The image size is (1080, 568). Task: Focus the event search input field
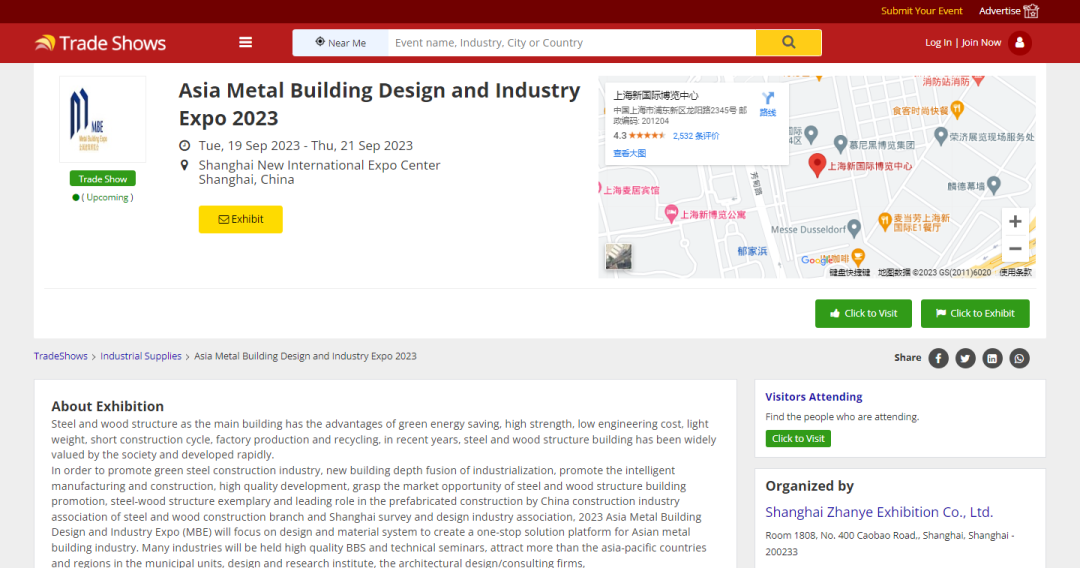pos(572,43)
